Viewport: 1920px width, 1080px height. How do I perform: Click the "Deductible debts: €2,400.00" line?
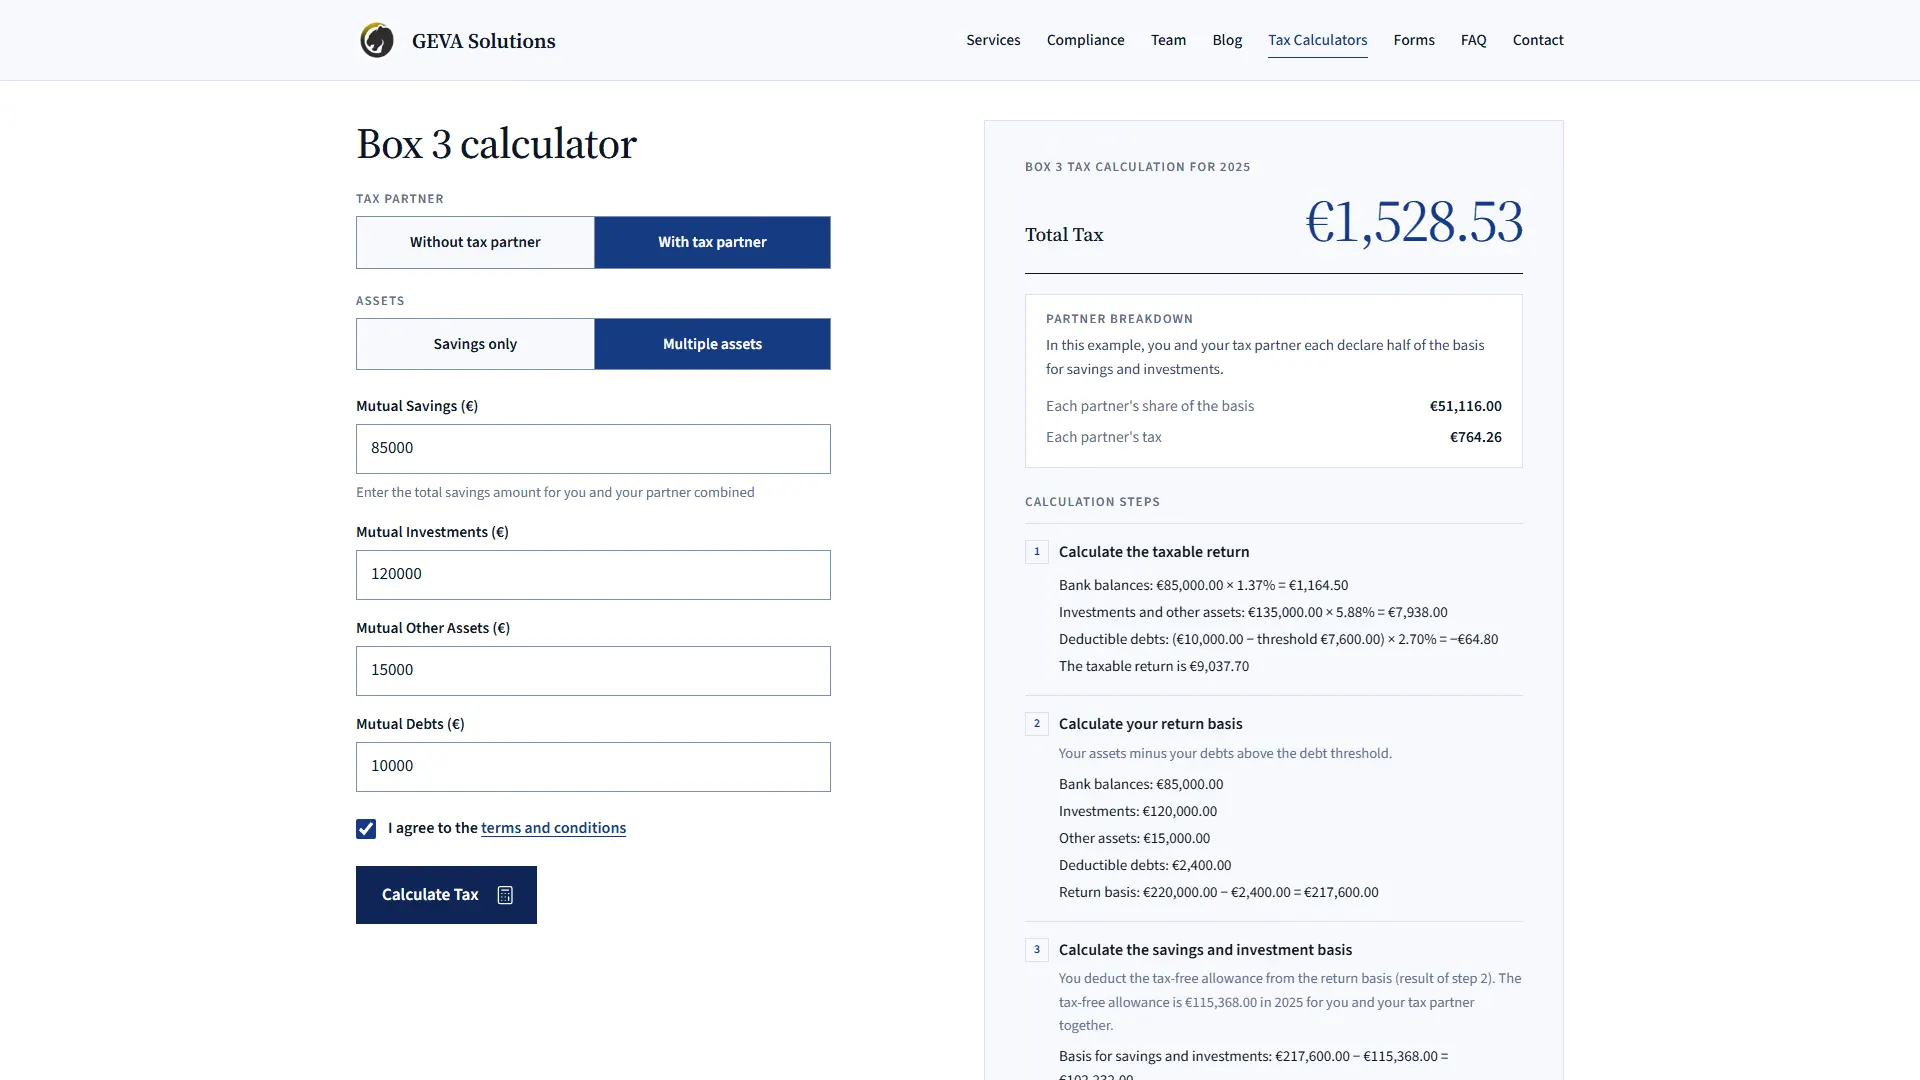pos(1145,865)
